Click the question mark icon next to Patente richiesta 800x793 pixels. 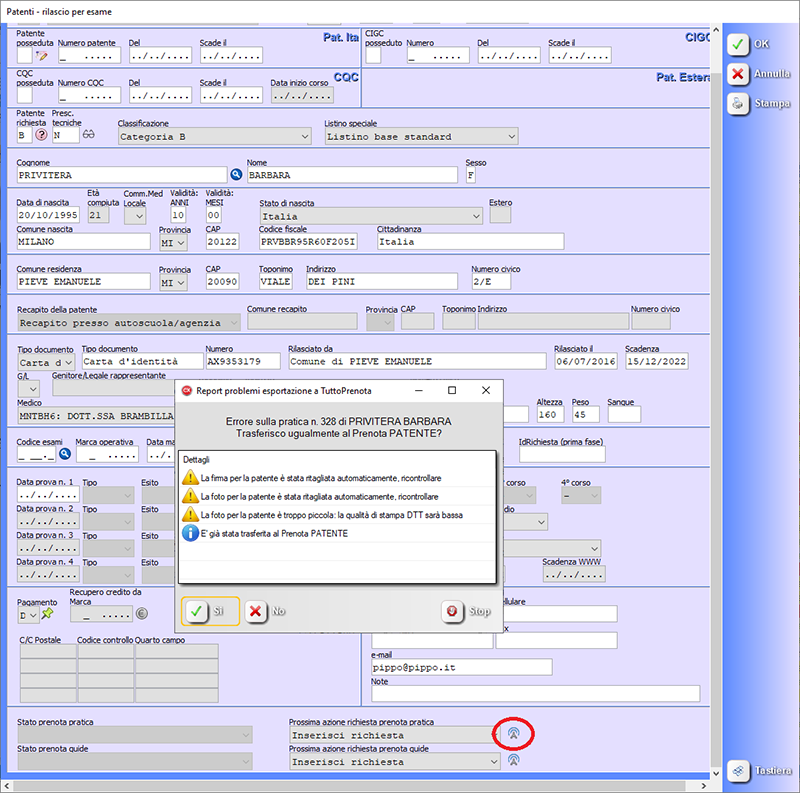click(42, 136)
